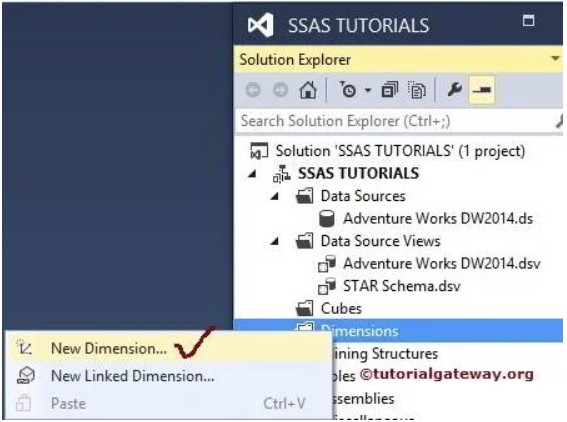Open Properties with the wrench icon
This screenshot has height=422, width=567.
click(x=454, y=89)
